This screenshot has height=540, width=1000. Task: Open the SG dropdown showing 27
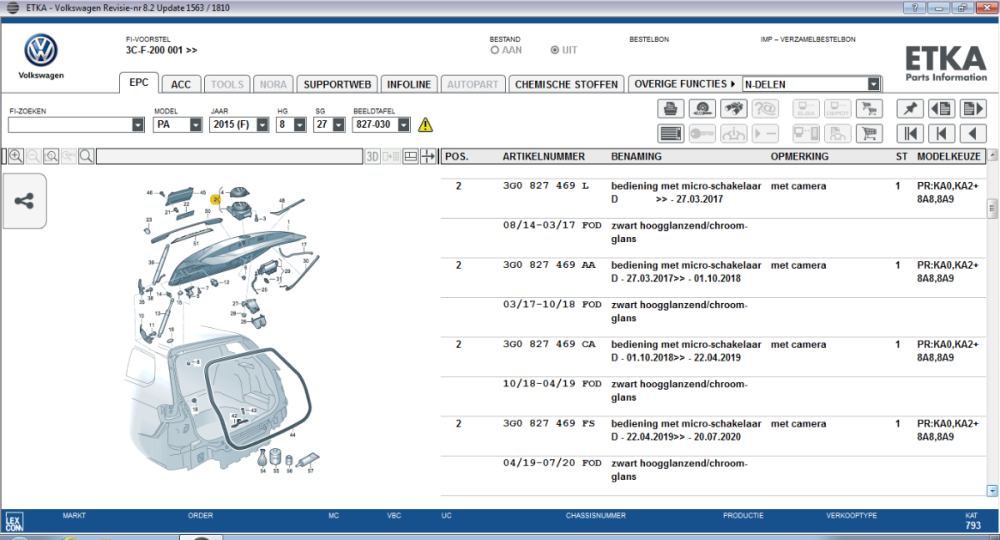[x=339, y=125]
